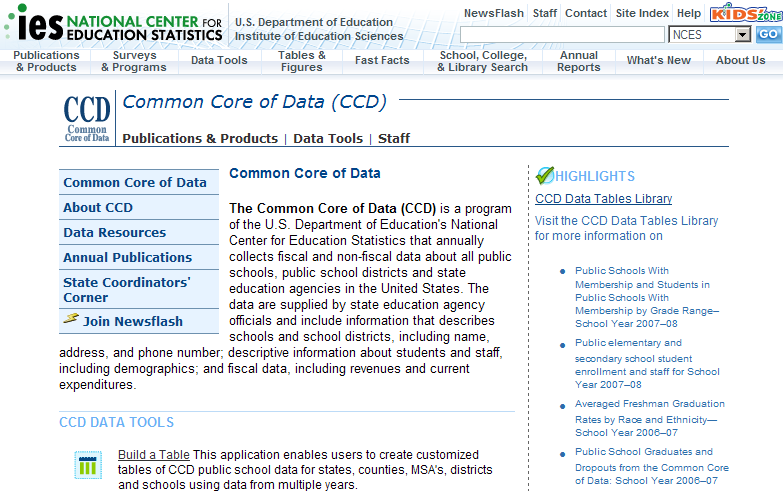Click the search text field
783x491 pixels.
tap(562, 34)
